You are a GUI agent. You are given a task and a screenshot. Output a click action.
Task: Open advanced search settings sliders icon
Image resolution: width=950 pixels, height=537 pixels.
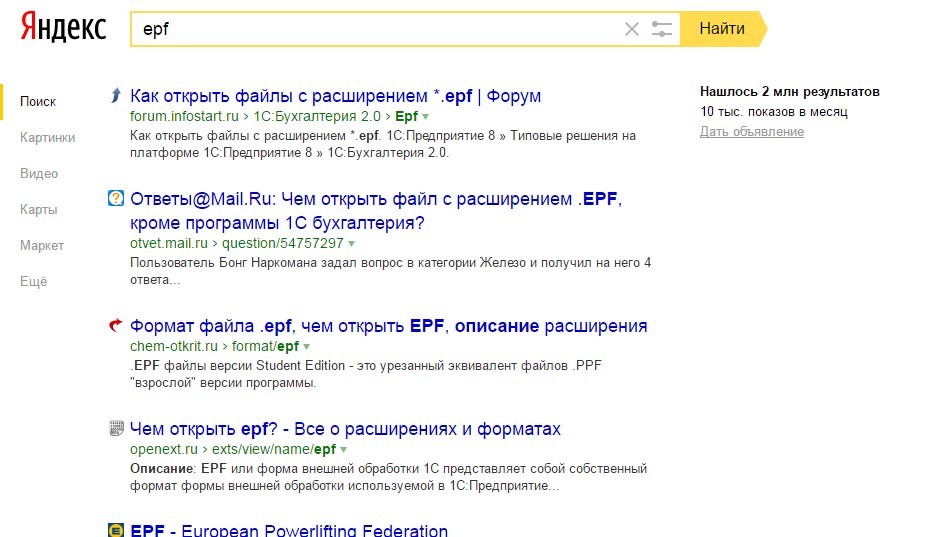662,29
